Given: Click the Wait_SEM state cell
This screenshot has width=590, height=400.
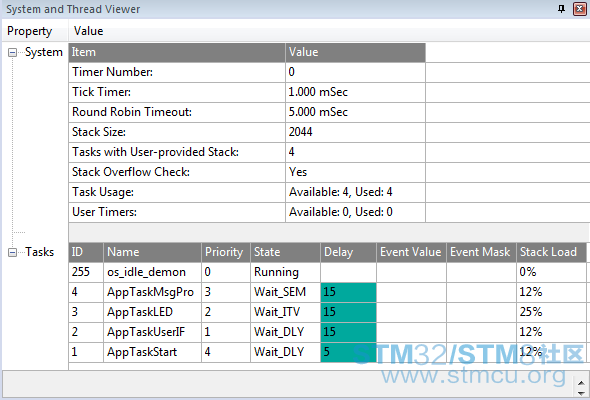Looking at the screenshot, I should [286, 292].
